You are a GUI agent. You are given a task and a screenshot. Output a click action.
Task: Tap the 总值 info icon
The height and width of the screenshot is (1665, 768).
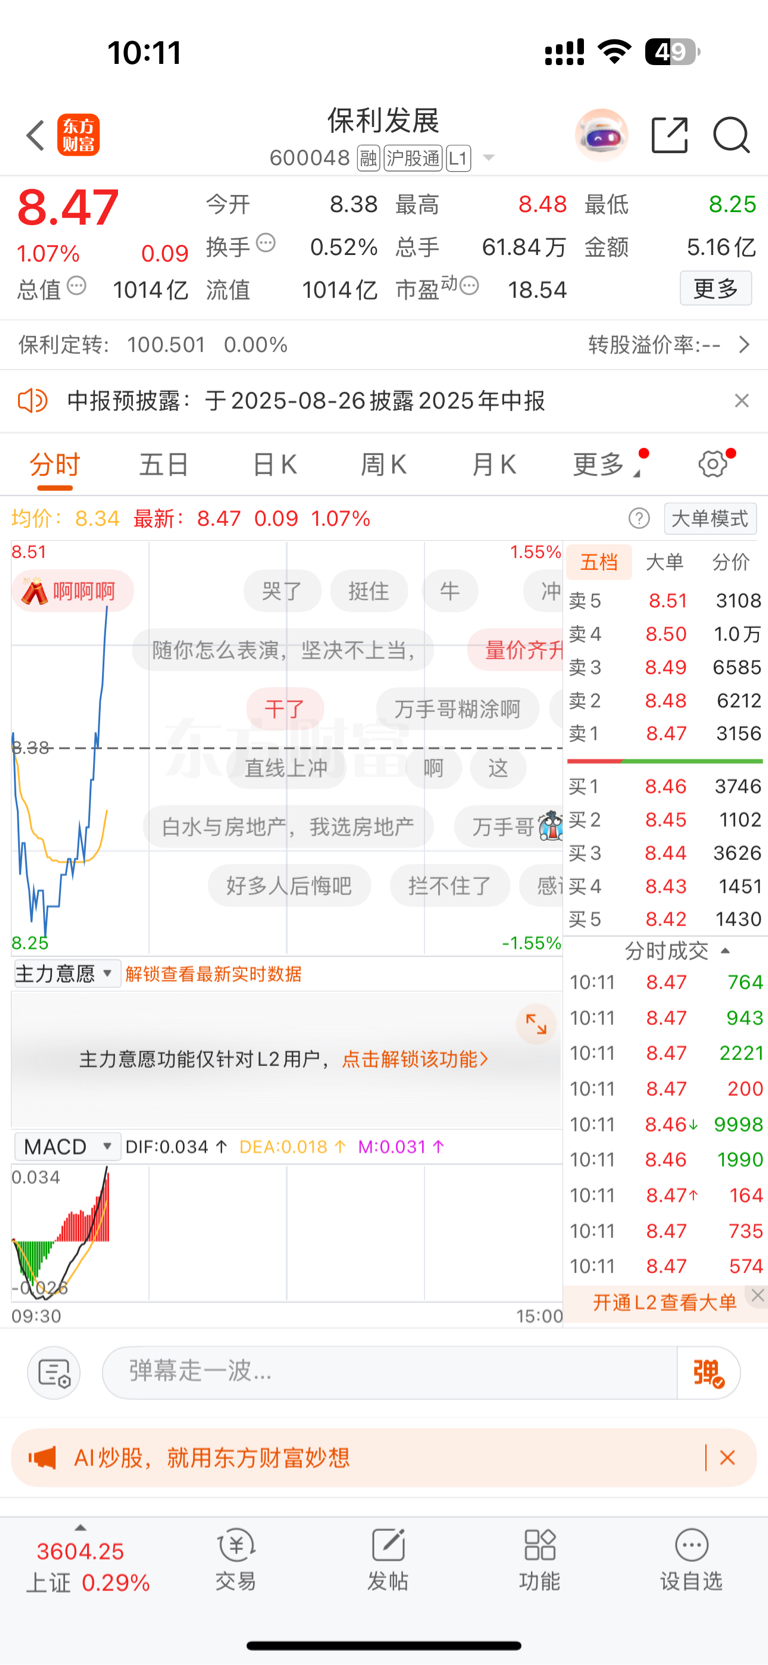[x=76, y=286]
